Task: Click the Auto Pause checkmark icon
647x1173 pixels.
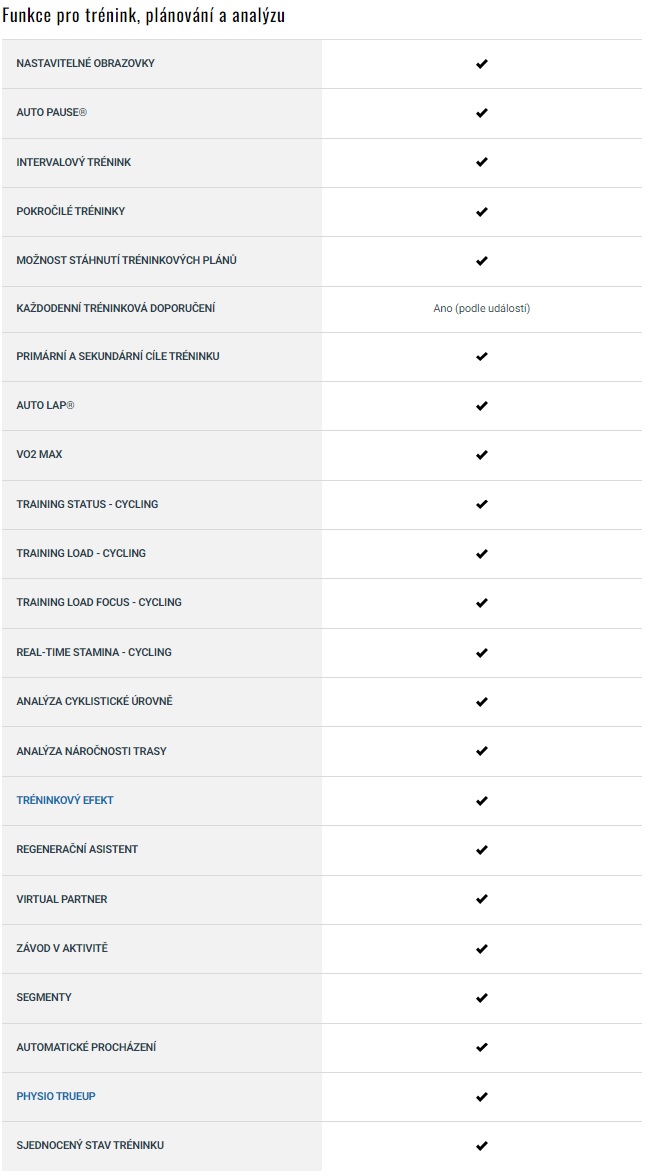Action: point(481,113)
